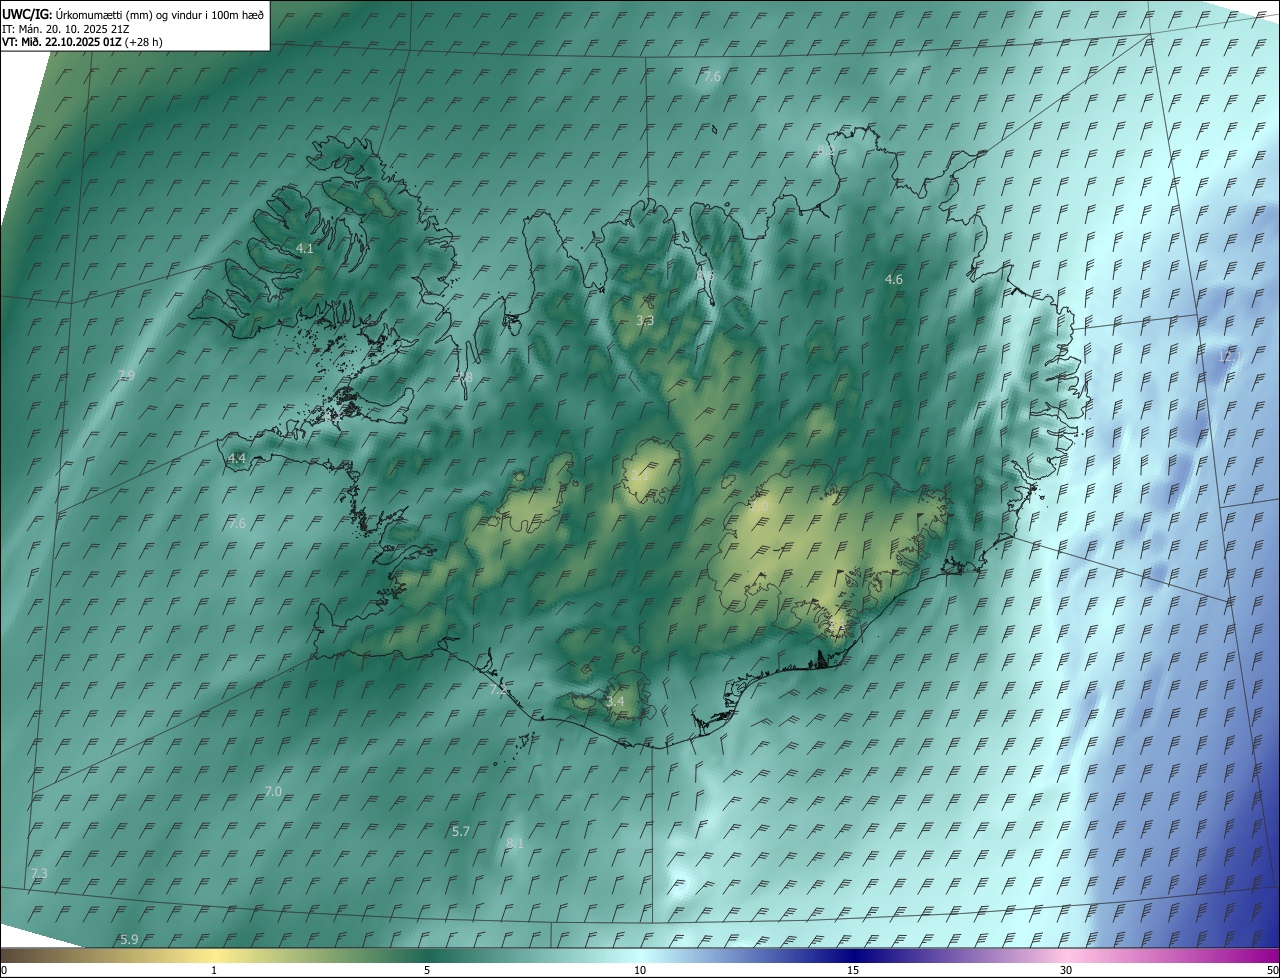Select the 7.2 value near the south coast

pyautogui.click(x=498, y=690)
